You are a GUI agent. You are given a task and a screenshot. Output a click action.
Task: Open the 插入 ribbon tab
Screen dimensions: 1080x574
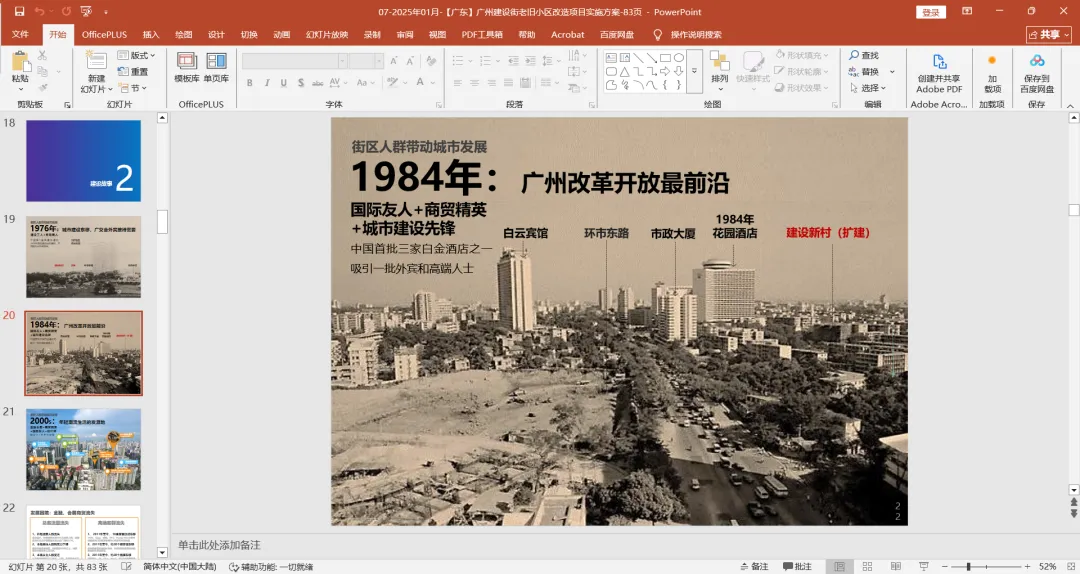pyautogui.click(x=151, y=34)
